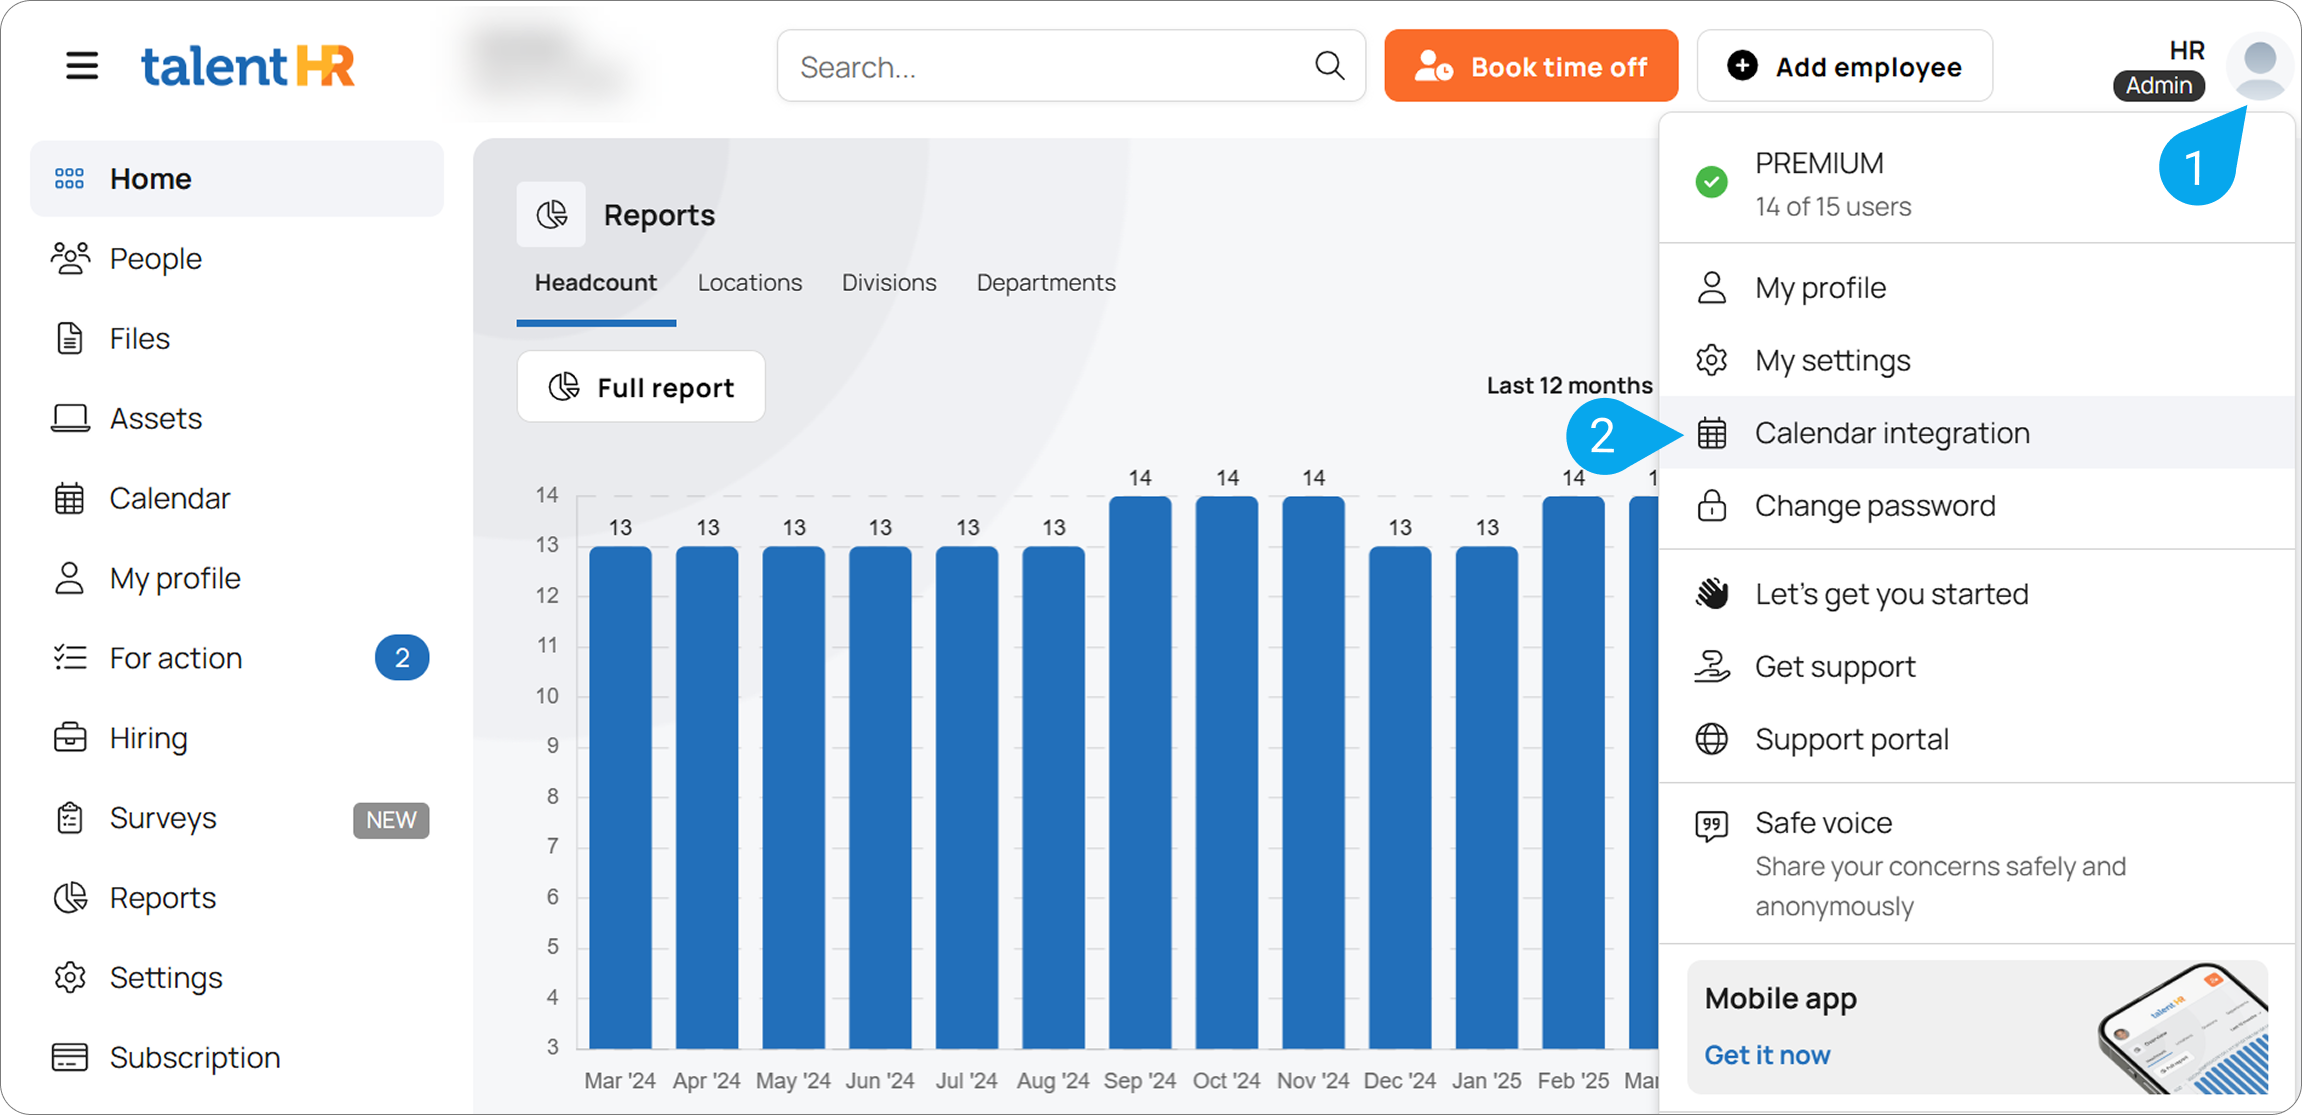Image resolution: width=2302 pixels, height=1115 pixels.
Task: Click the For action checklist icon
Action: point(70,657)
